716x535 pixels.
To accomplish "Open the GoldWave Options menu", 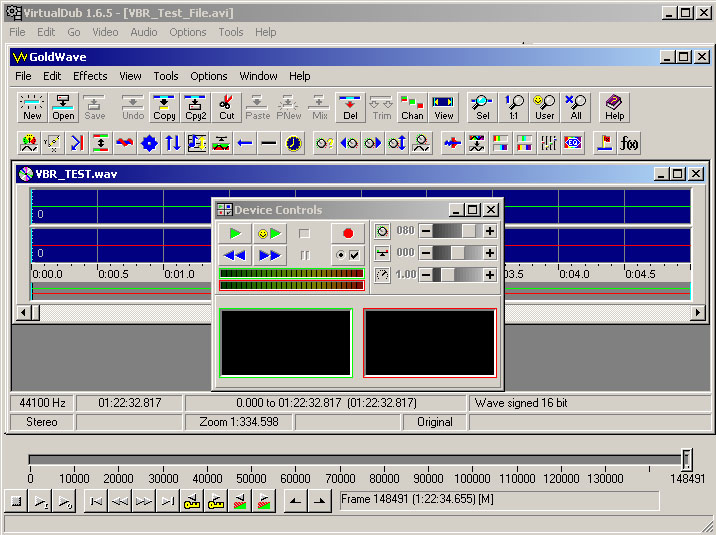I will click(209, 76).
